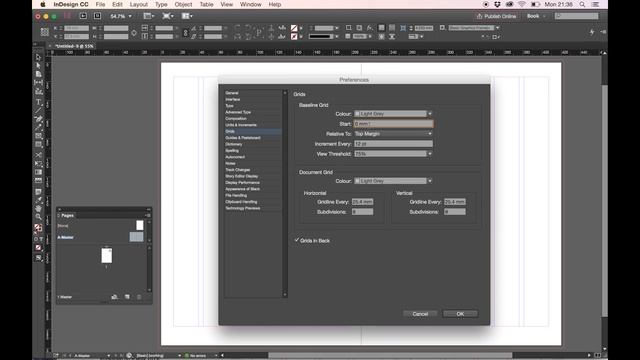The width and height of the screenshot is (640, 360).
Task: Click the reference point locator grid
Action: [45, 32]
